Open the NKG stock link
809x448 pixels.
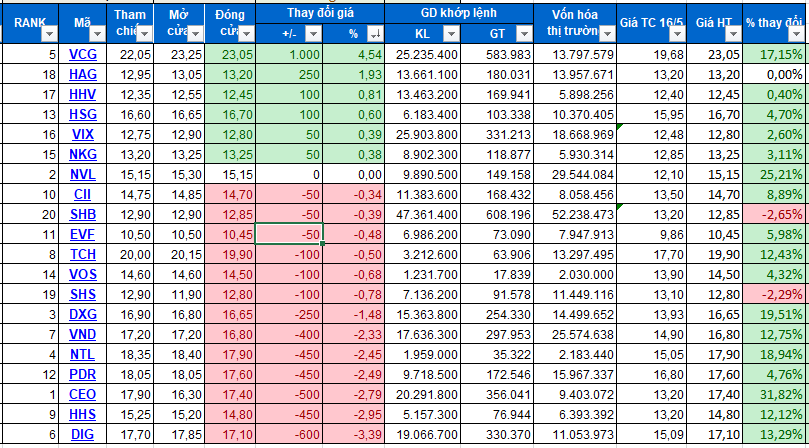click(83, 154)
